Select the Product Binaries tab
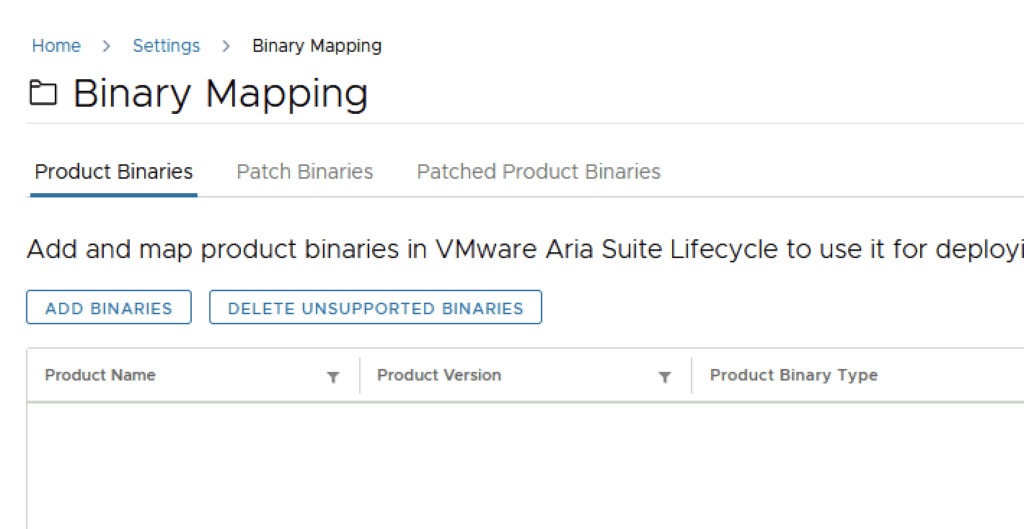This screenshot has height=529, width=1024. click(x=114, y=172)
